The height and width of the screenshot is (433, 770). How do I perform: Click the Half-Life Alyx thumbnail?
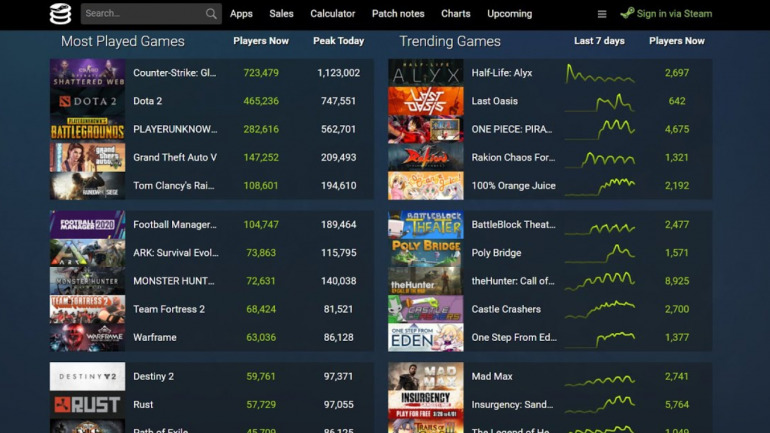coord(426,73)
